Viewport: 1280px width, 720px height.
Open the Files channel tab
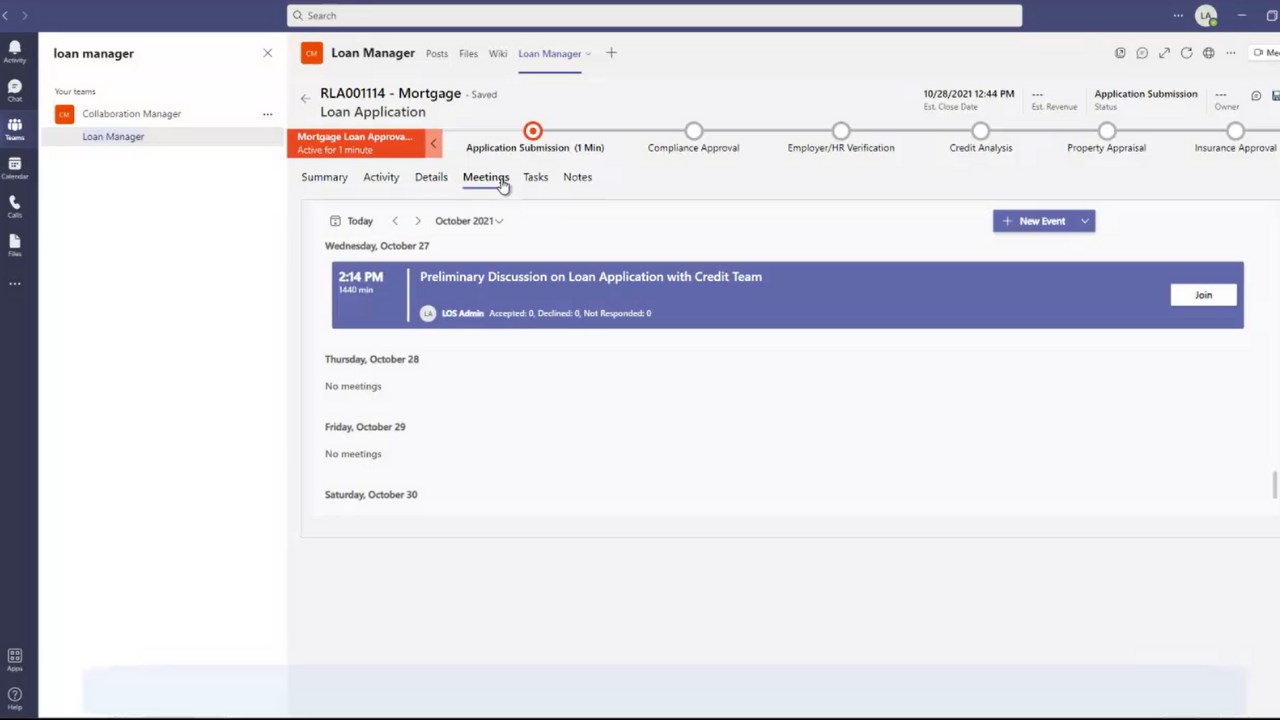click(468, 54)
